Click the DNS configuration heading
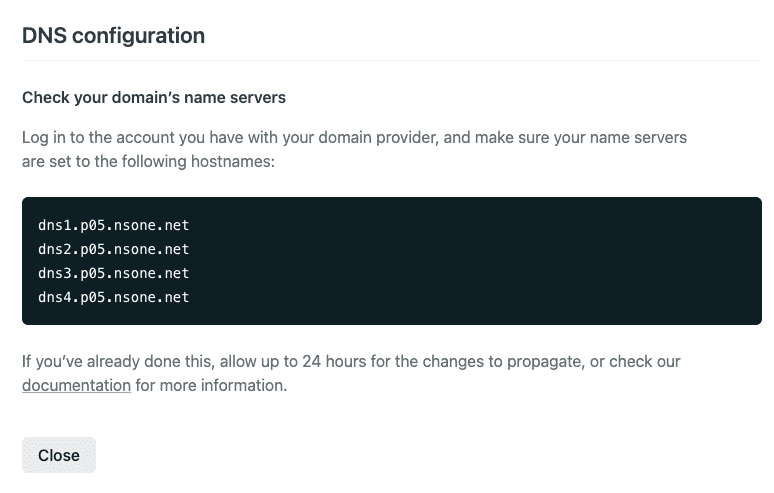 (x=113, y=36)
